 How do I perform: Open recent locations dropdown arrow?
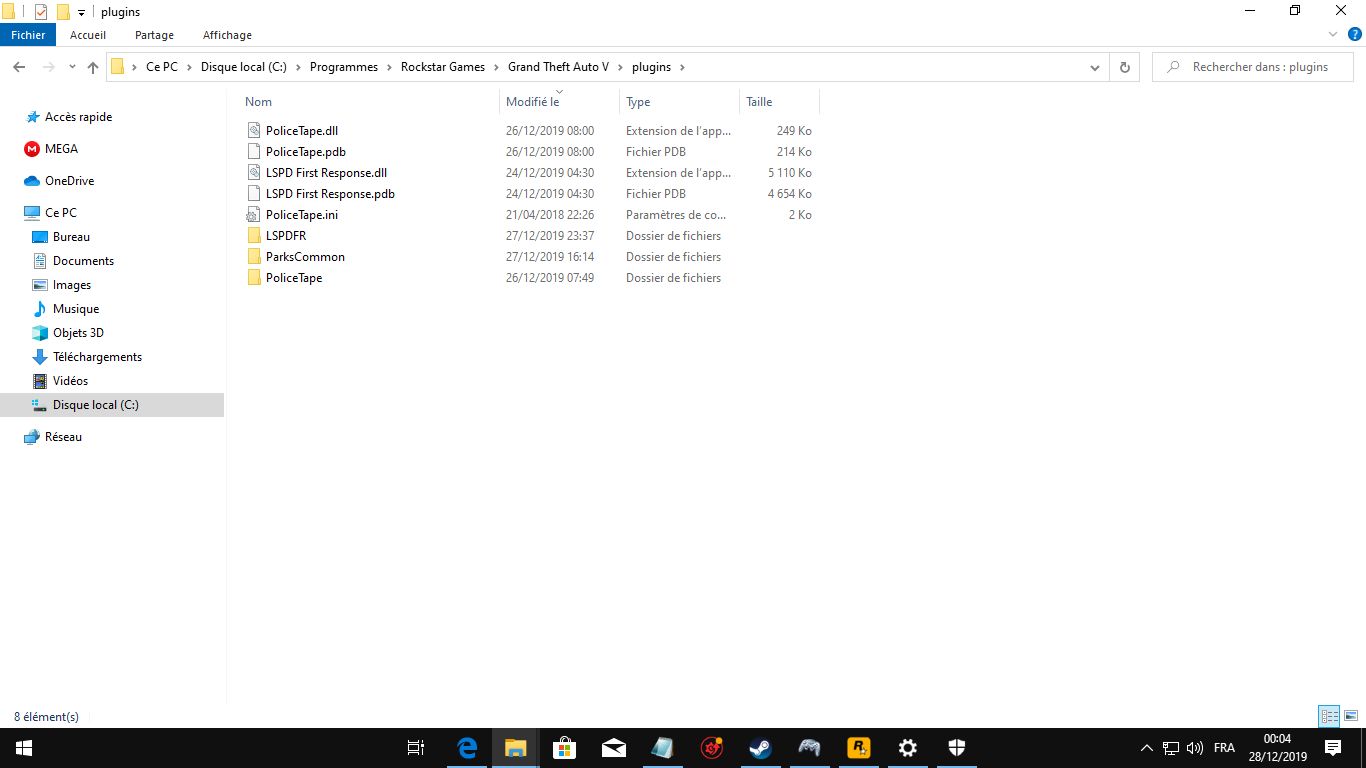(72, 67)
